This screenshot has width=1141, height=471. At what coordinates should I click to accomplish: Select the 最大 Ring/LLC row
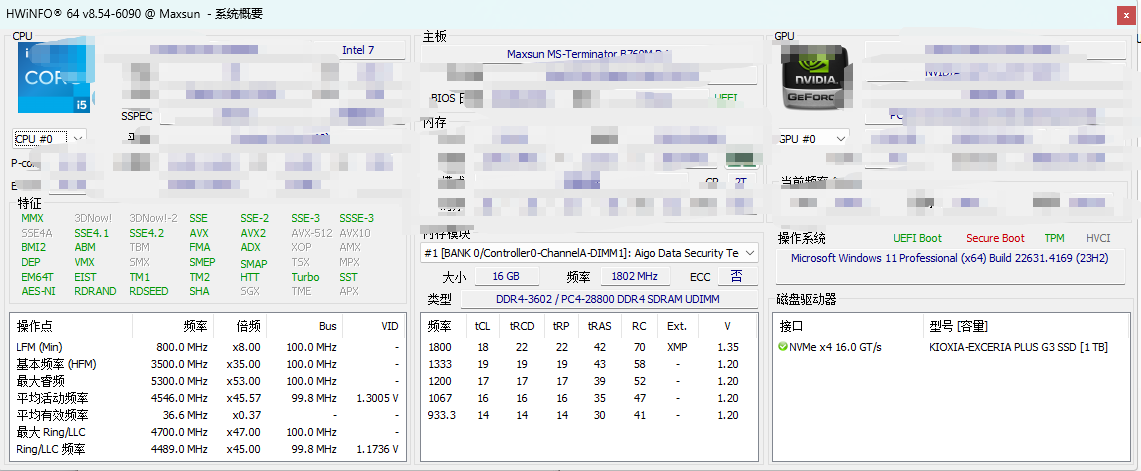[x=207, y=432]
